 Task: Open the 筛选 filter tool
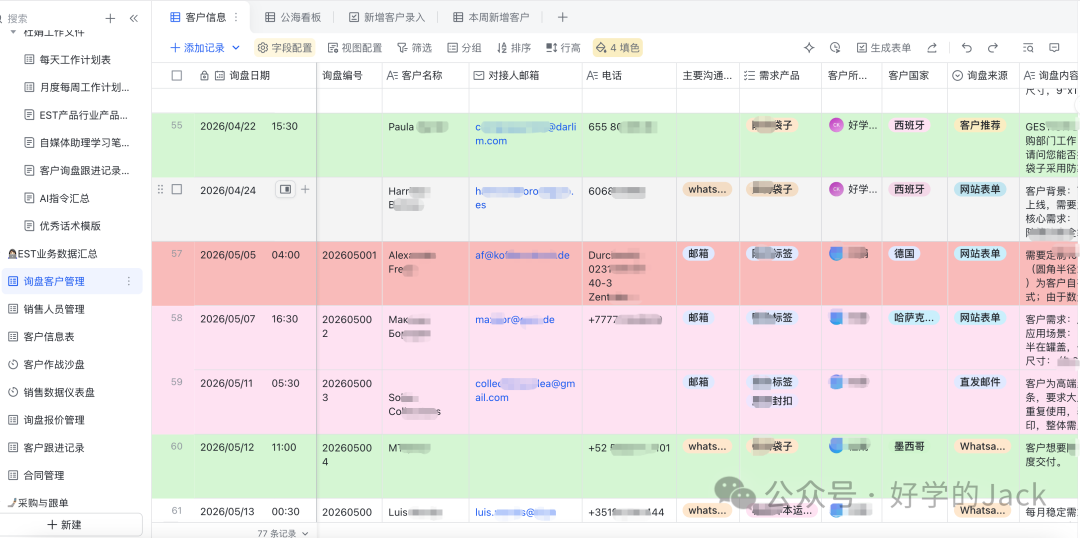coord(414,48)
